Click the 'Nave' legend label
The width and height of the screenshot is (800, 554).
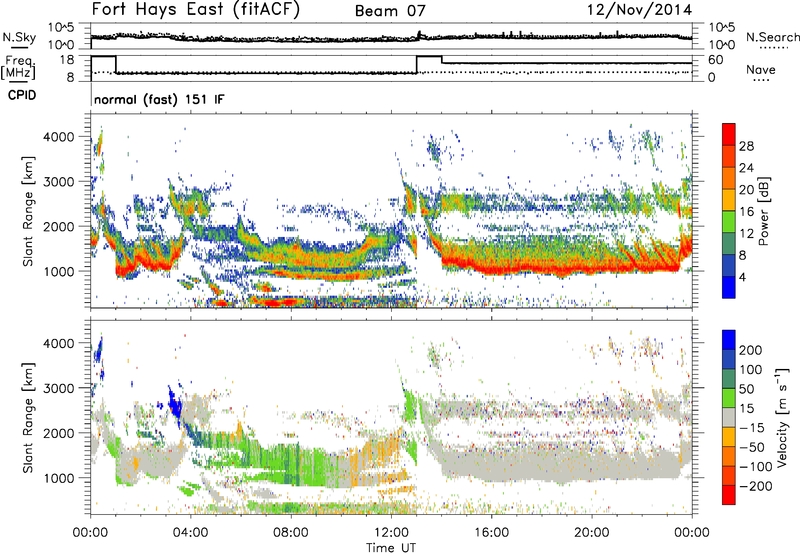pos(761,69)
